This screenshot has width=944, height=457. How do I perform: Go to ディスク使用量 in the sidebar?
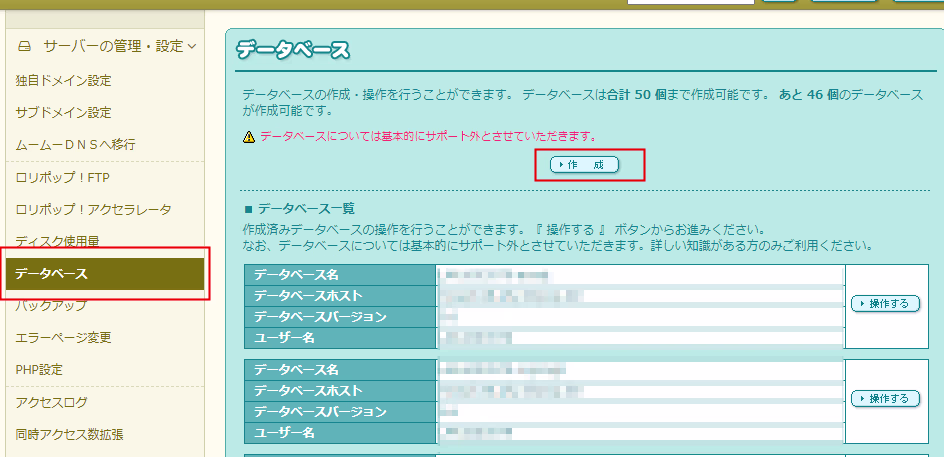point(57,241)
